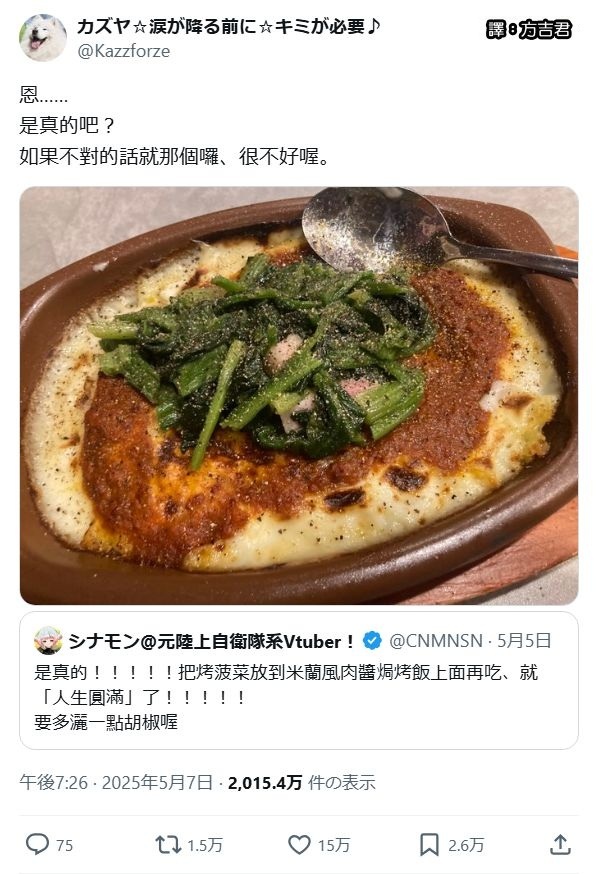
Task: Click the blue verified badge
Action: tap(372, 641)
